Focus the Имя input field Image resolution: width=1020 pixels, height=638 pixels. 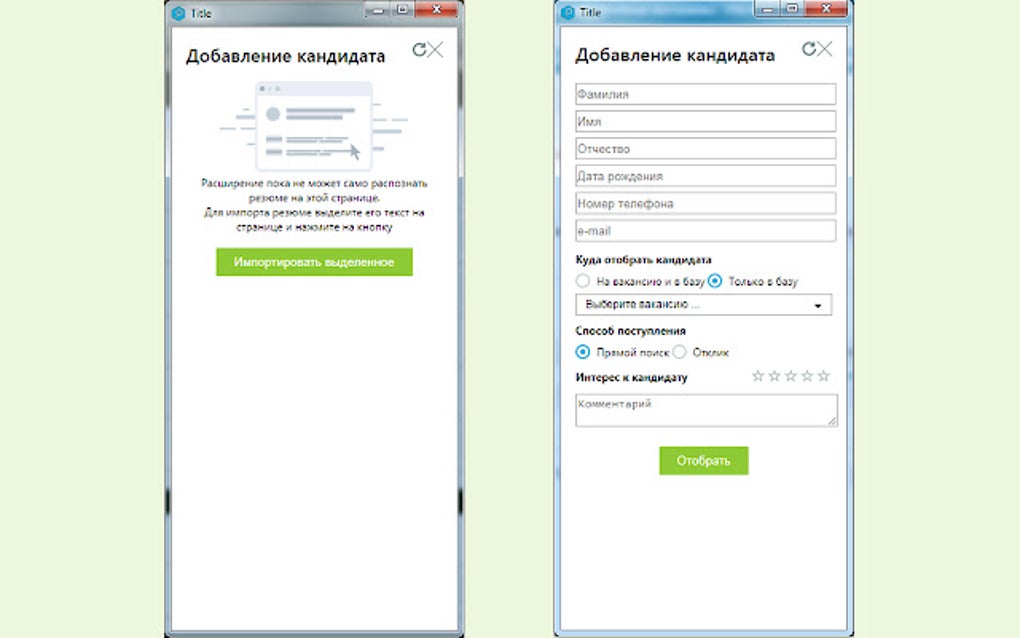coord(706,122)
